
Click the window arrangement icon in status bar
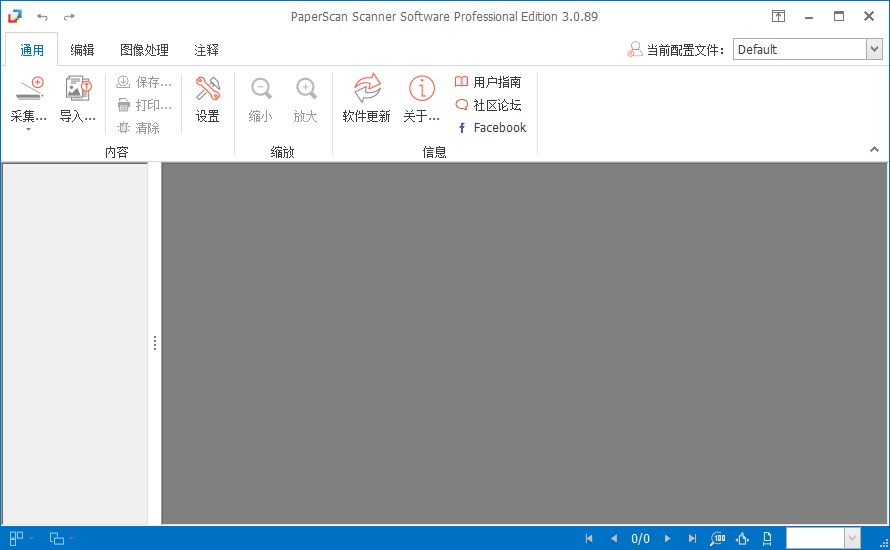57,538
